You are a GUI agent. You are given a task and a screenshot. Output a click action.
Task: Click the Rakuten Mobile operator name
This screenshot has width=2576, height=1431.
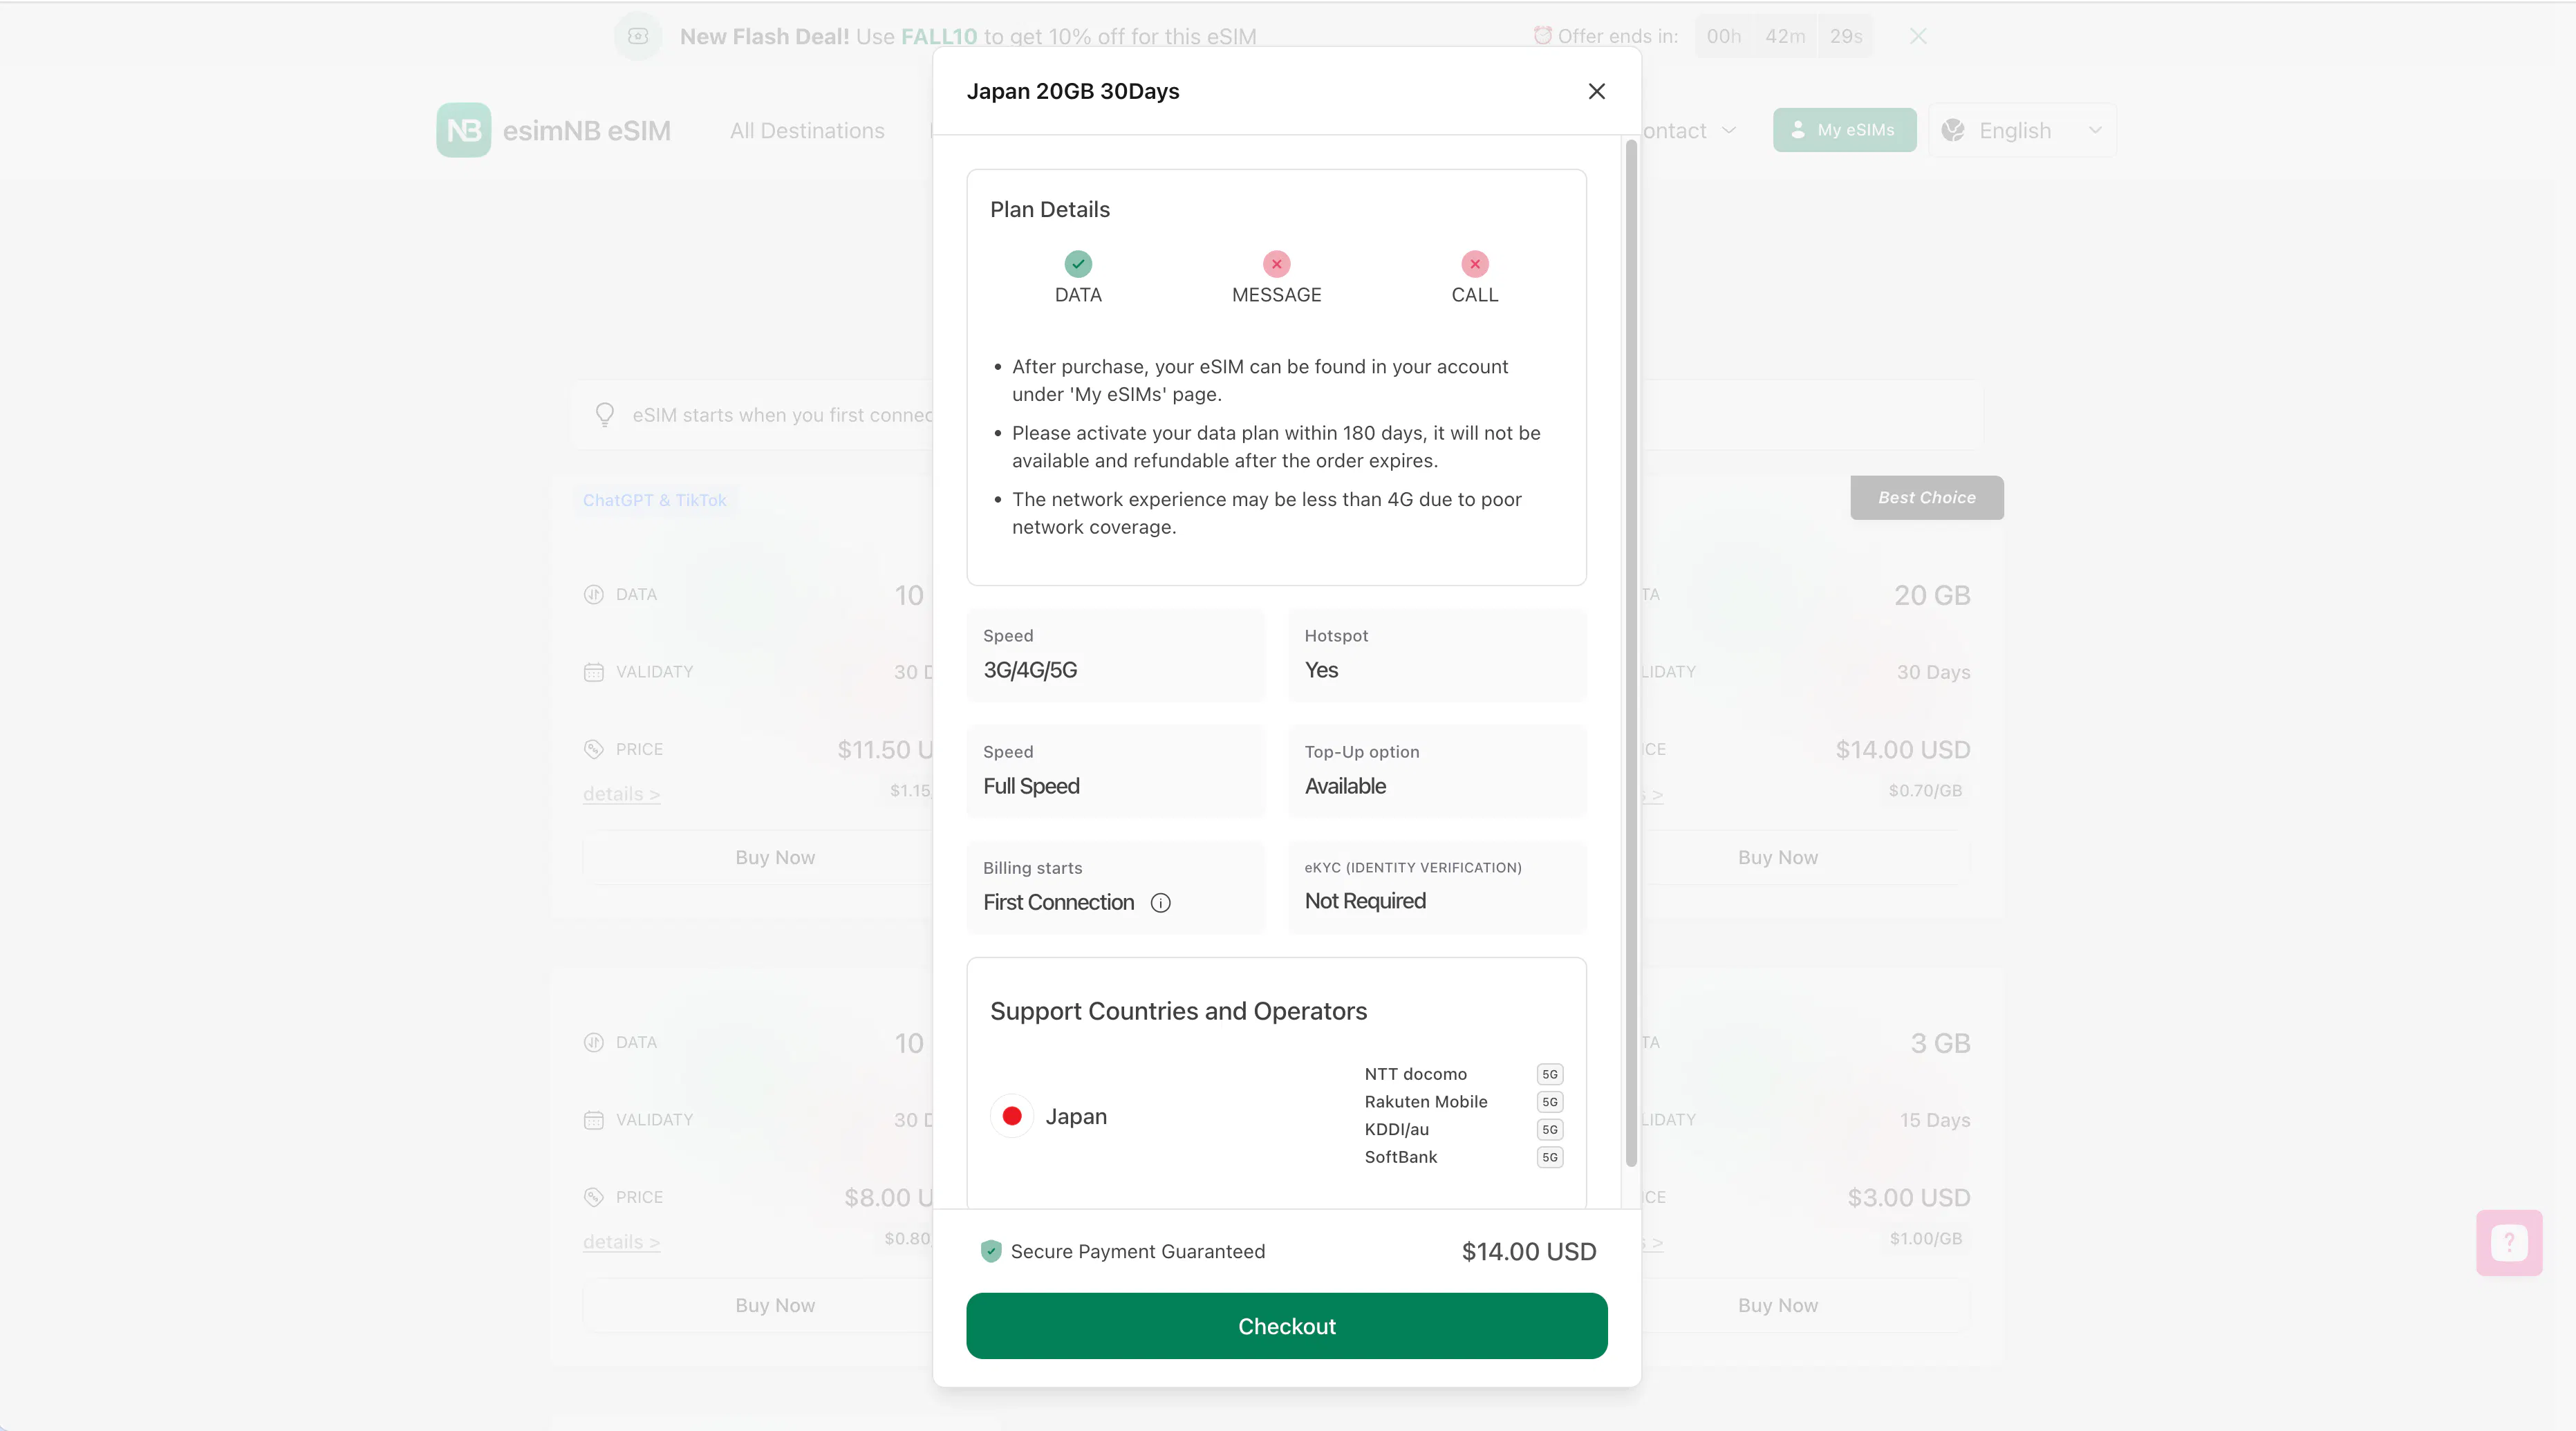point(1425,1101)
